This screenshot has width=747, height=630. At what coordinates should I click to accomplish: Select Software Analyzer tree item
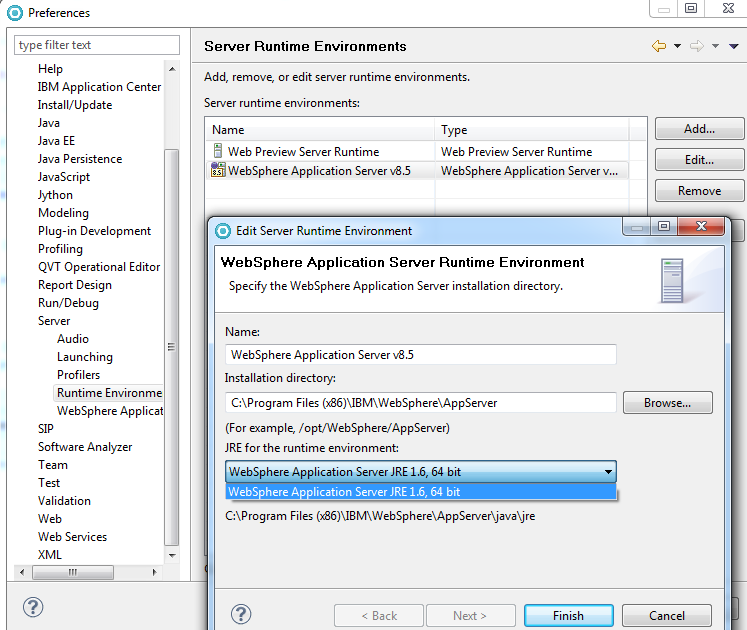[x=85, y=447]
